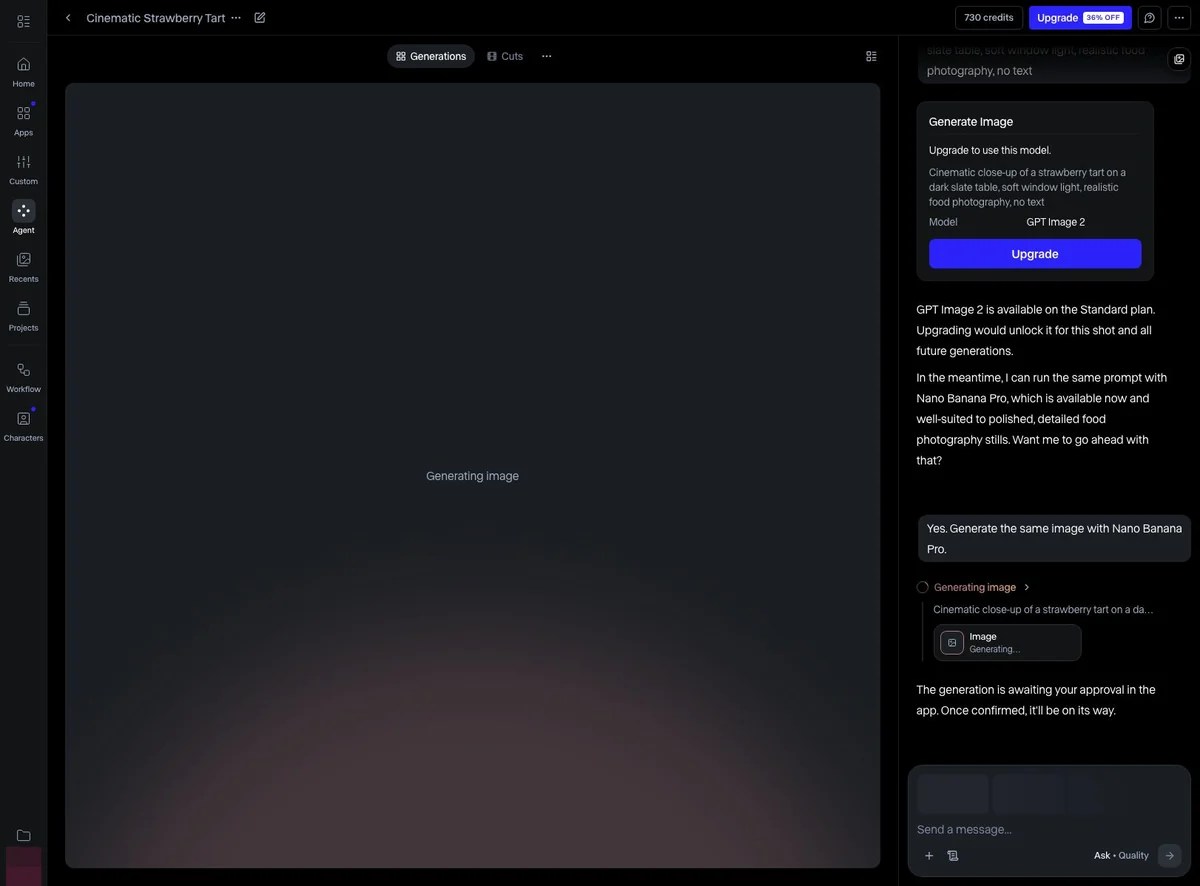Screen dimensions: 1200x886
Task: Send the message with the arrow button
Action: pos(1169,856)
